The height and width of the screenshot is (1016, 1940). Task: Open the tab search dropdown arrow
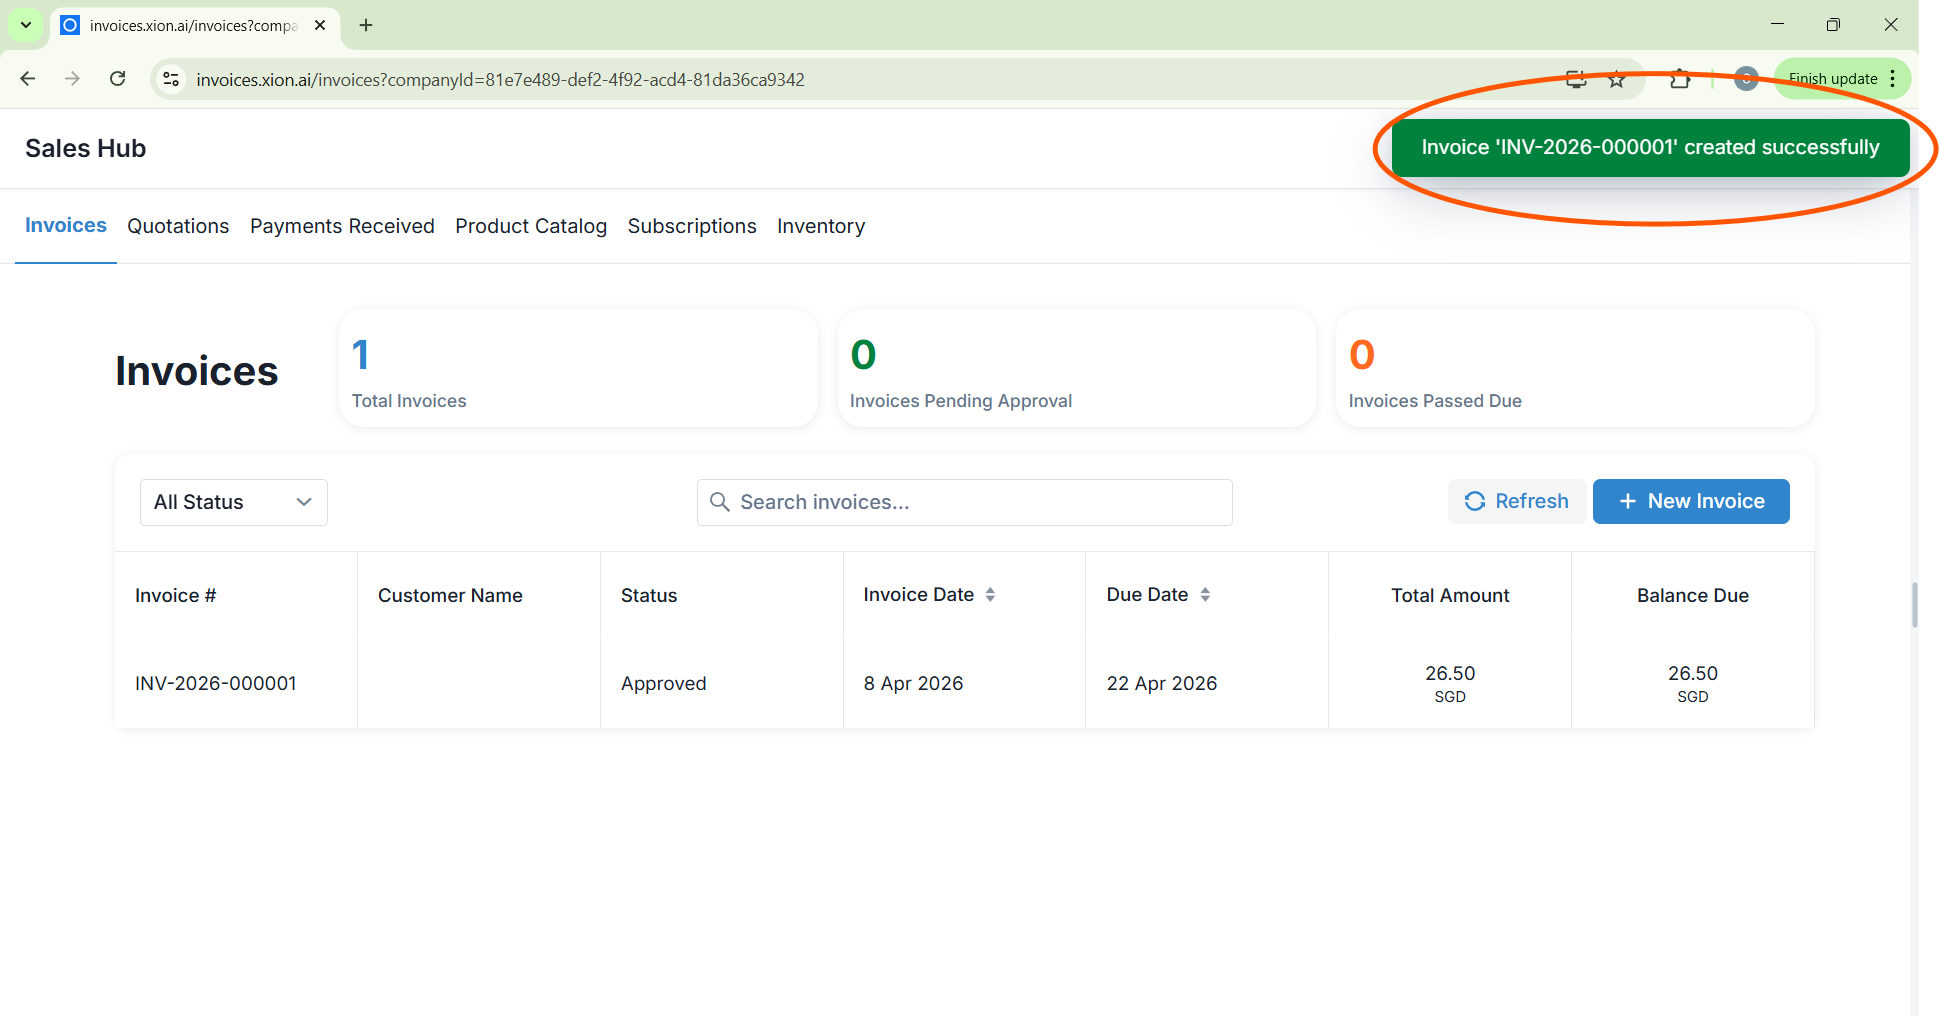click(26, 25)
